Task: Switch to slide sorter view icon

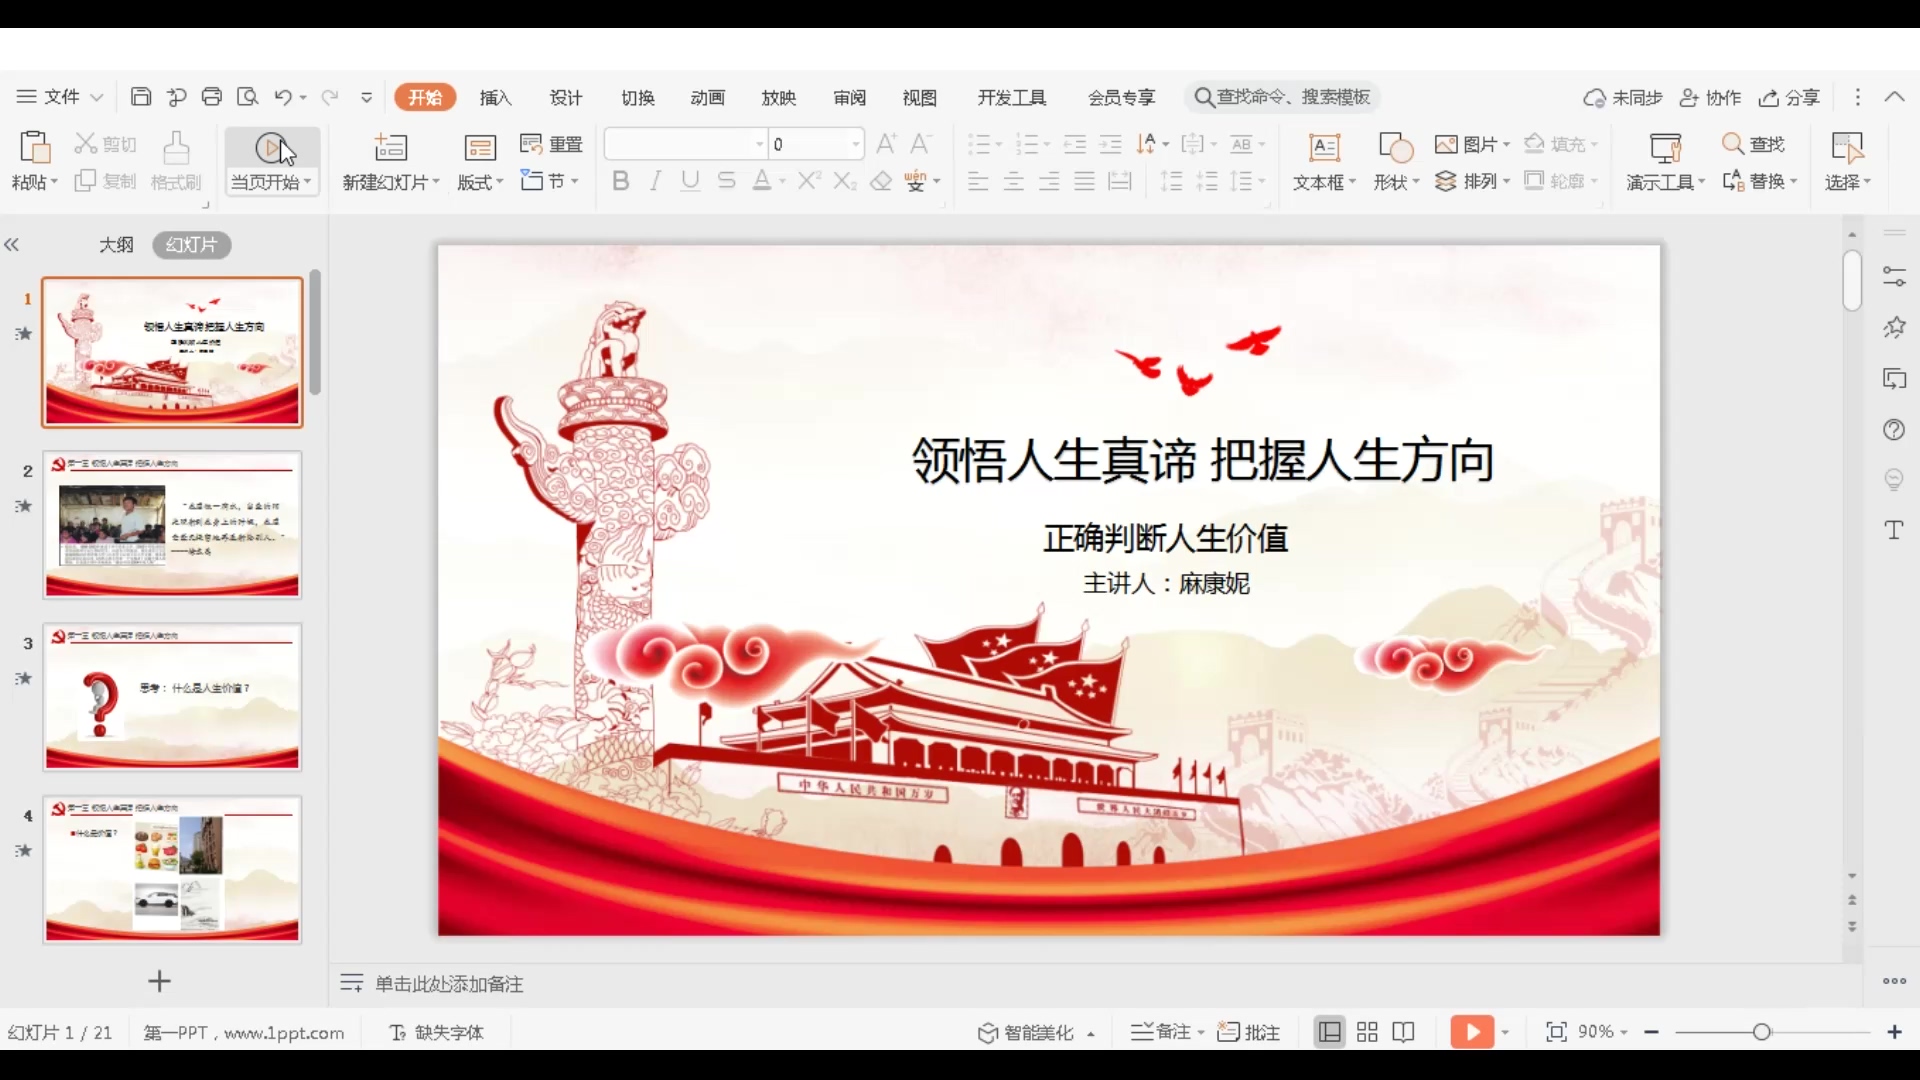Action: [x=1367, y=1032]
